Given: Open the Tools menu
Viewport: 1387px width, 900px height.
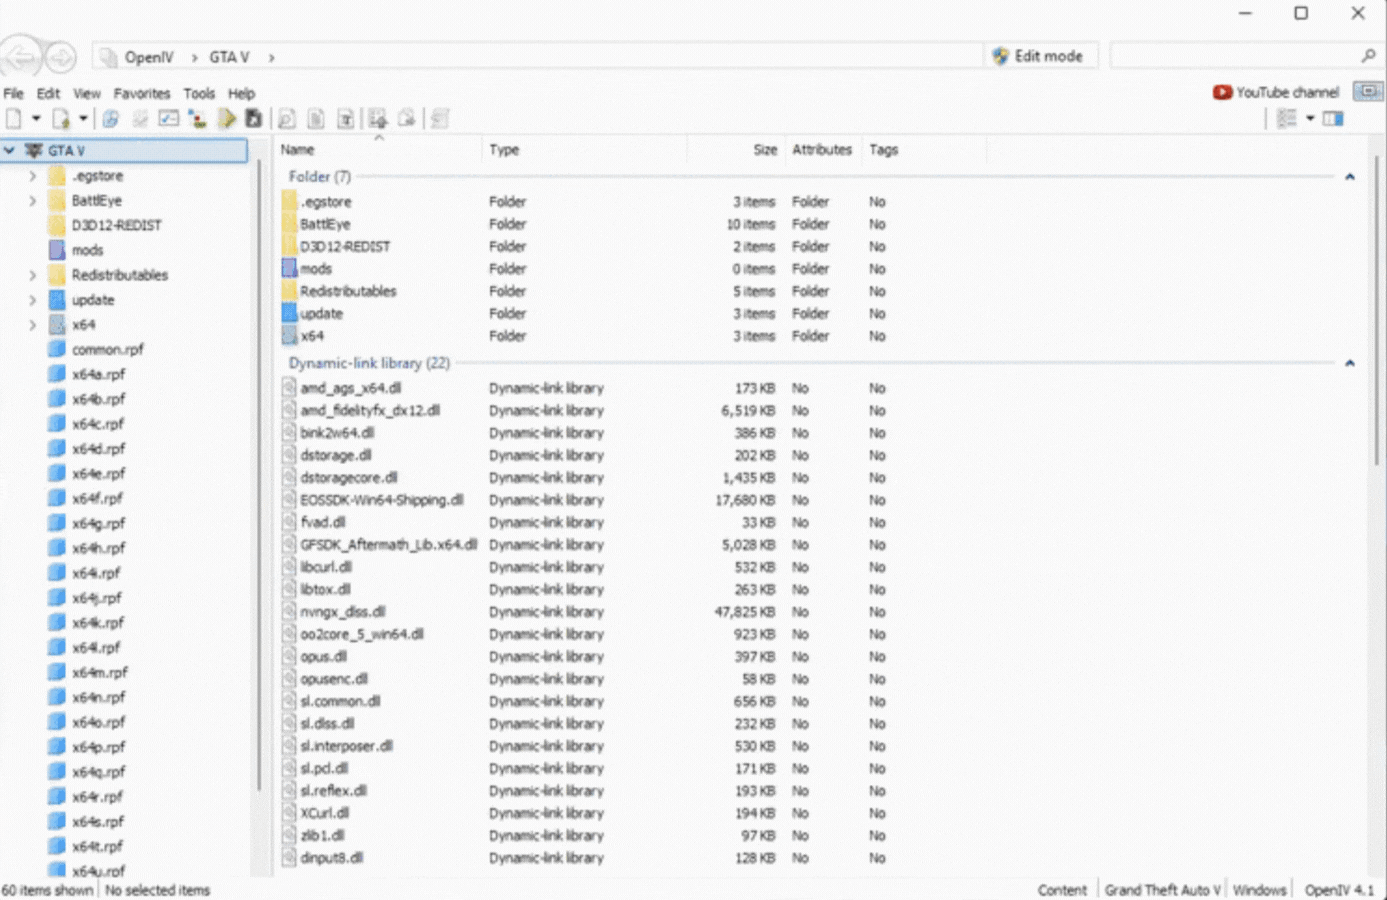Looking at the screenshot, I should 199,93.
